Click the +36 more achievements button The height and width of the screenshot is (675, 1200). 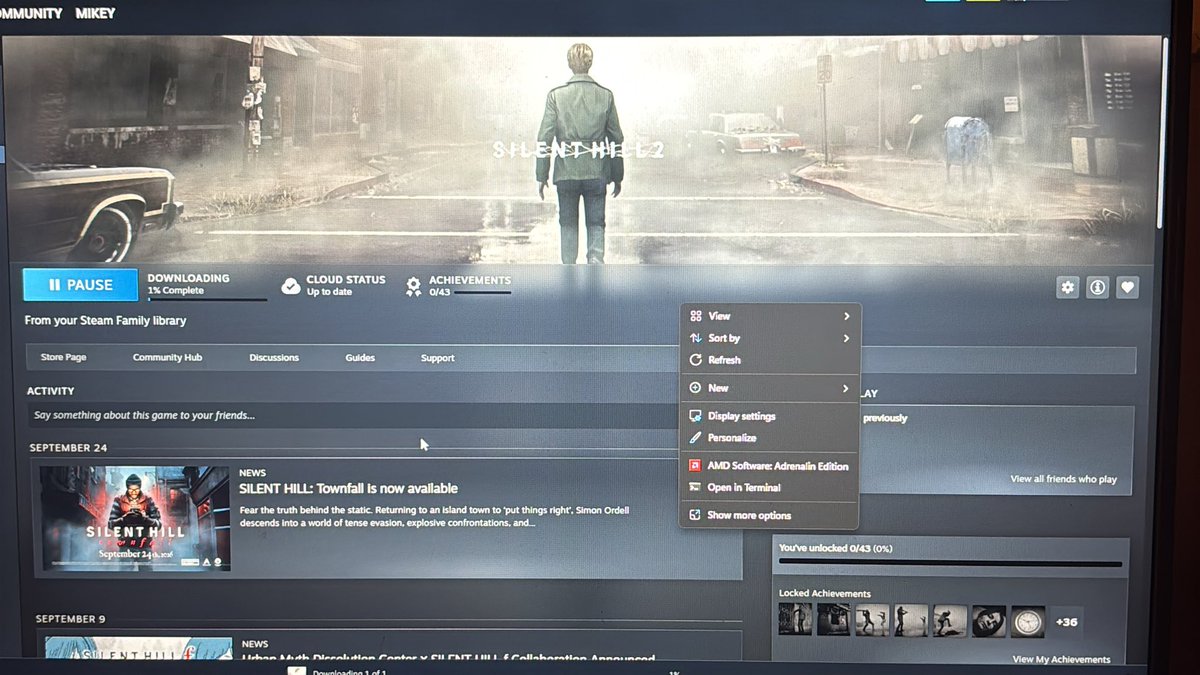pos(1067,622)
